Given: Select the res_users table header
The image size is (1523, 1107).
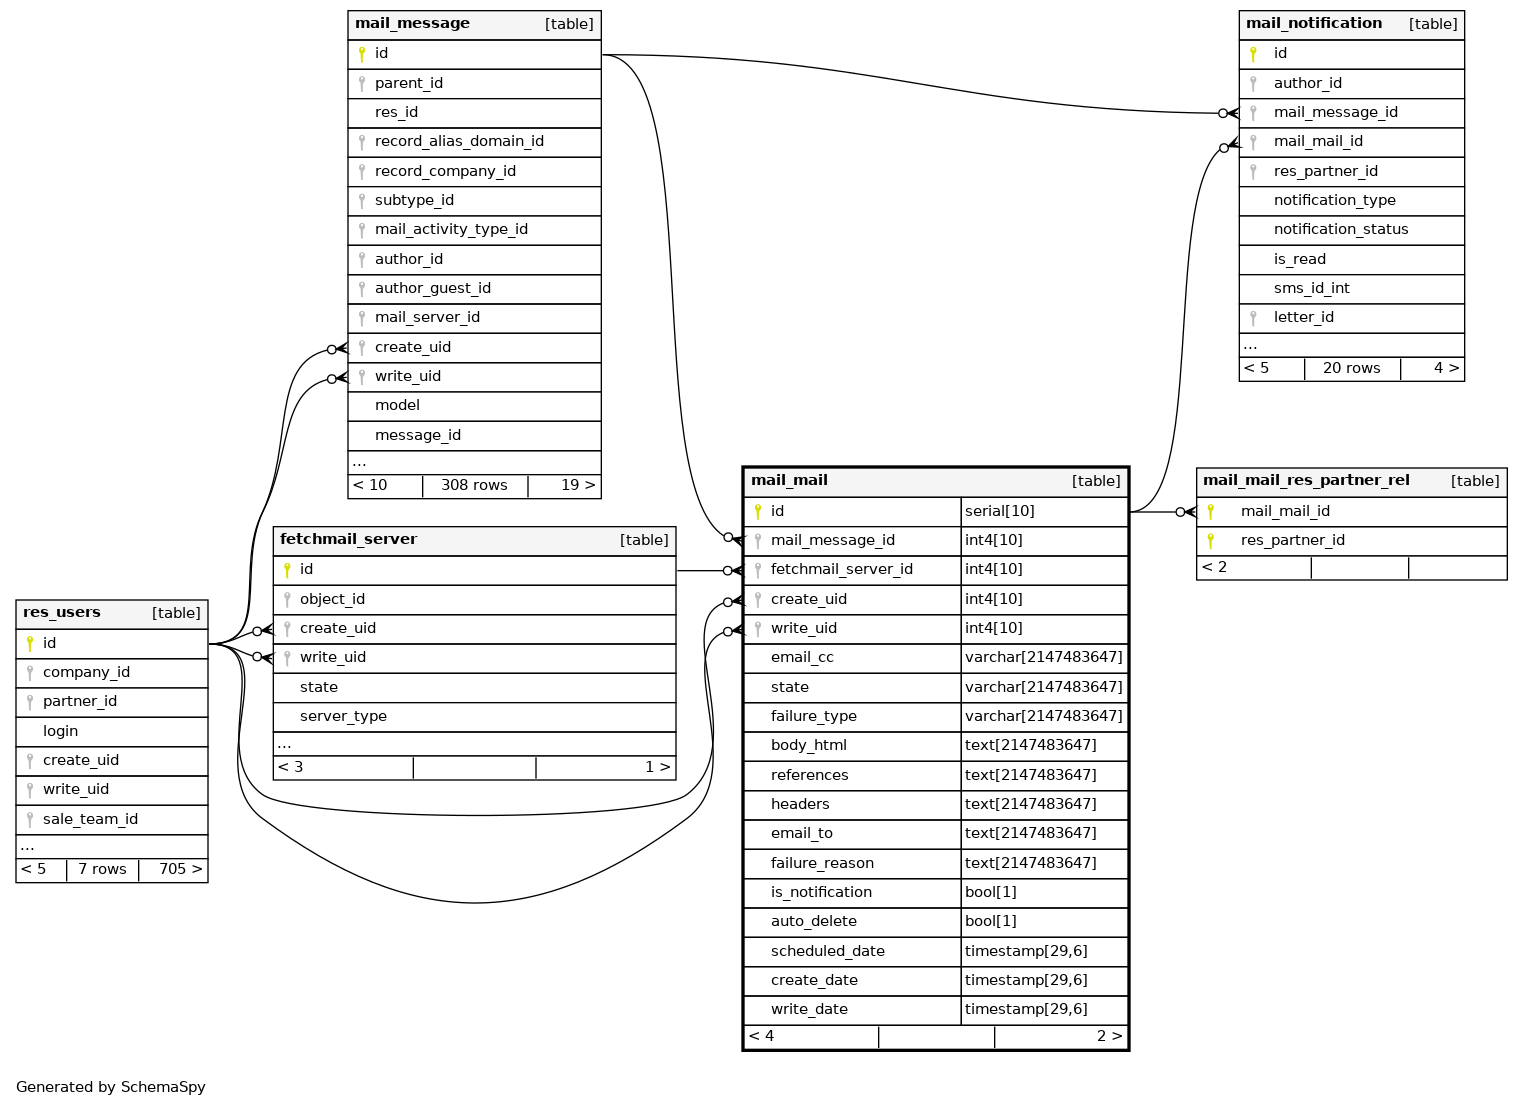Looking at the screenshot, I should (x=62, y=613).
